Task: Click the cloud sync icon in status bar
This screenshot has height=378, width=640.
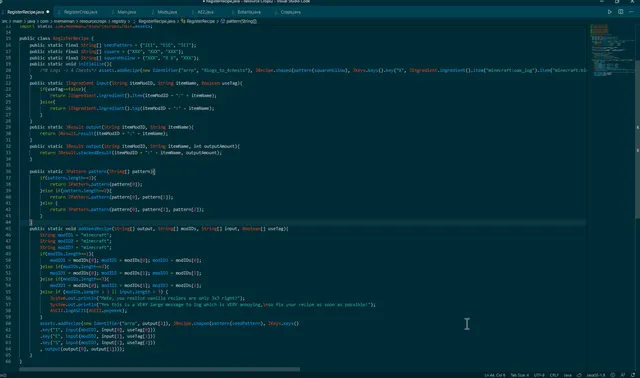Action: 579,375
